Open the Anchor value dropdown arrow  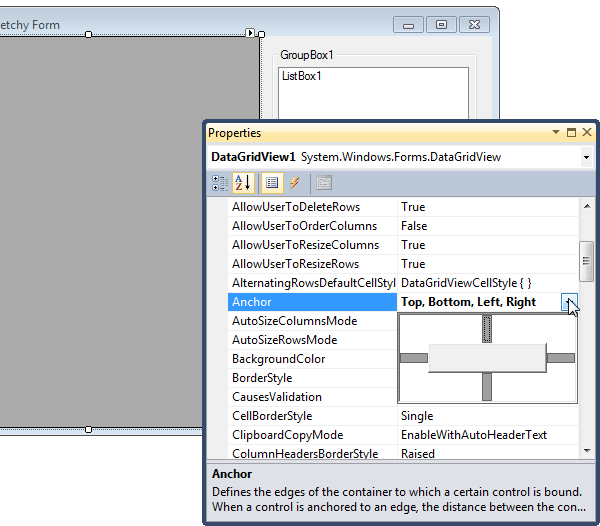point(569,302)
